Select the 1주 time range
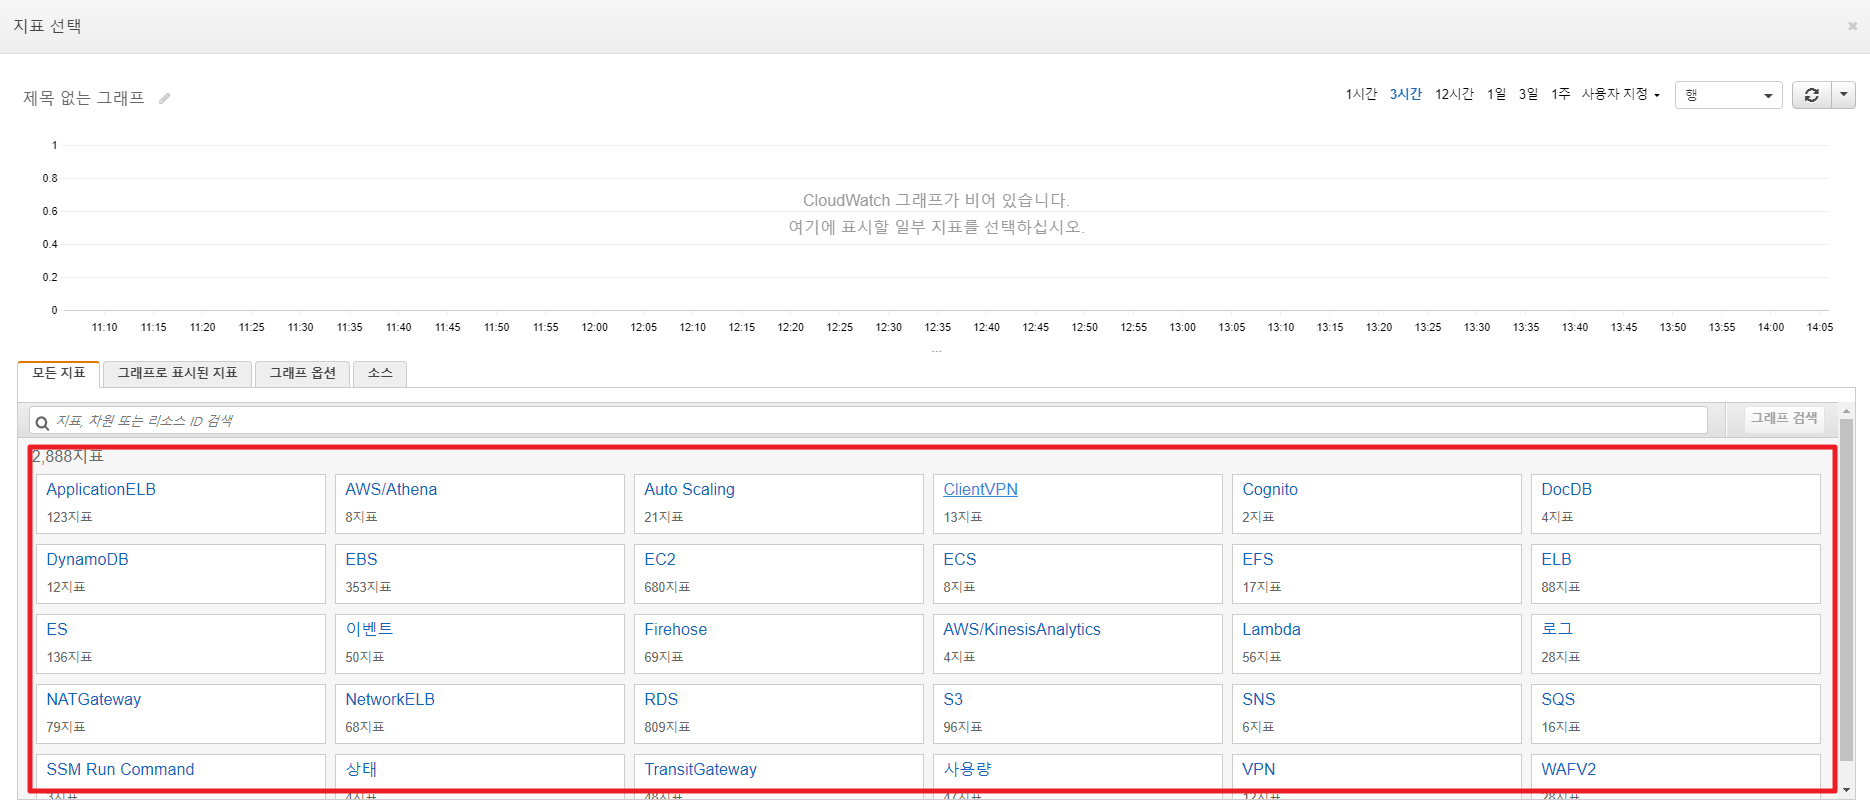The image size is (1870, 805). click(1560, 94)
